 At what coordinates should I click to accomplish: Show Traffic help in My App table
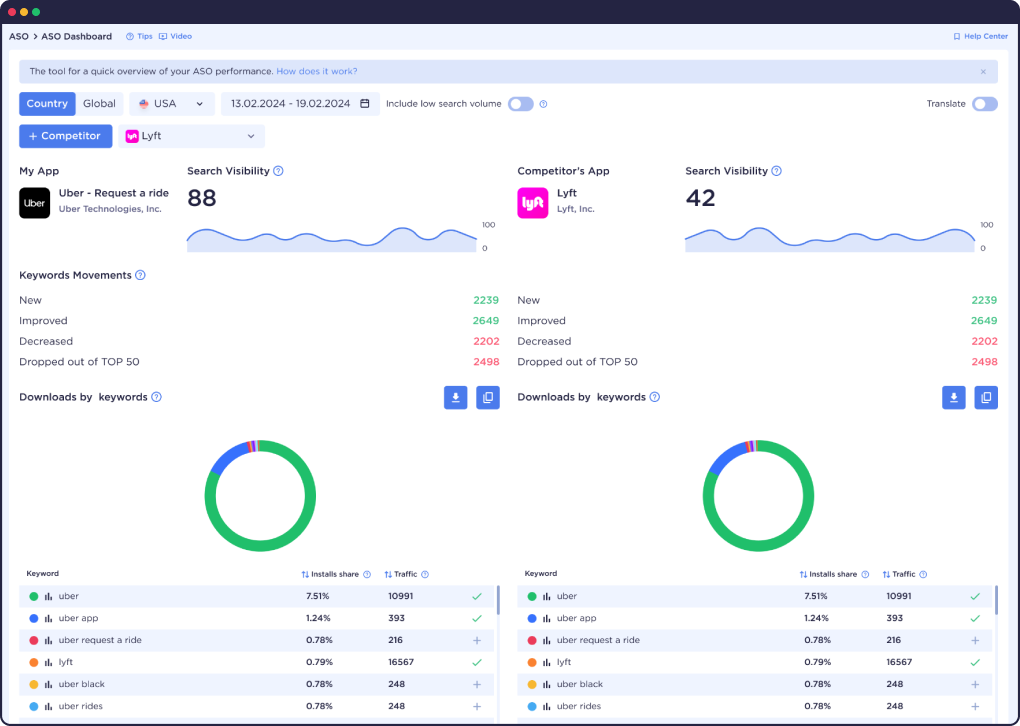point(425,574)
